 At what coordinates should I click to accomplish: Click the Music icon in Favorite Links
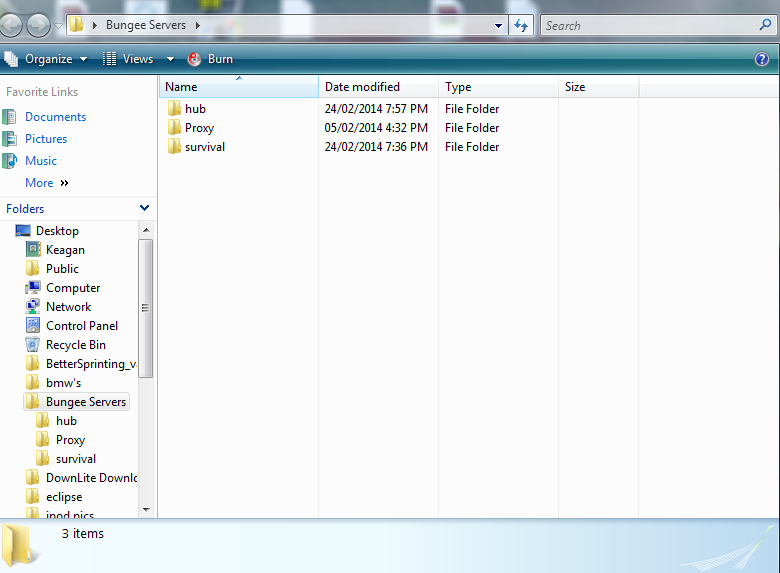coord(9,161)
